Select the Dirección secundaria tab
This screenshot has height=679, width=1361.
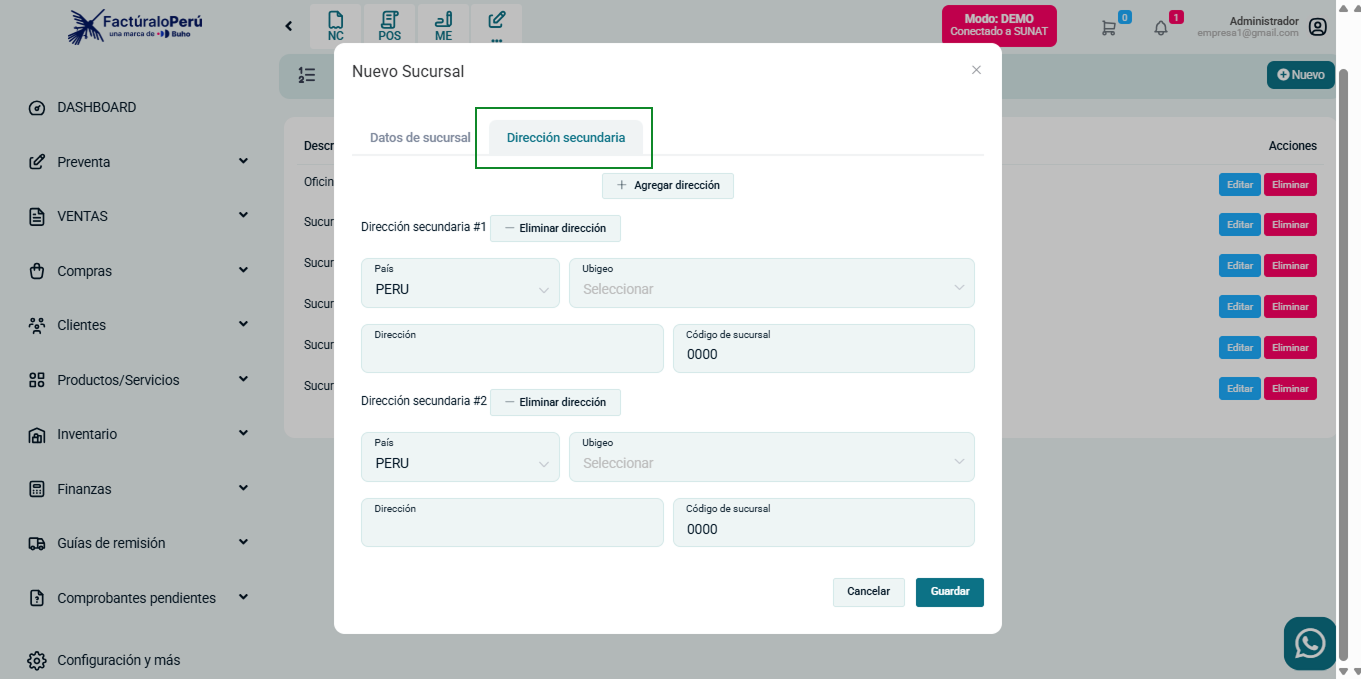pos(566,138)
